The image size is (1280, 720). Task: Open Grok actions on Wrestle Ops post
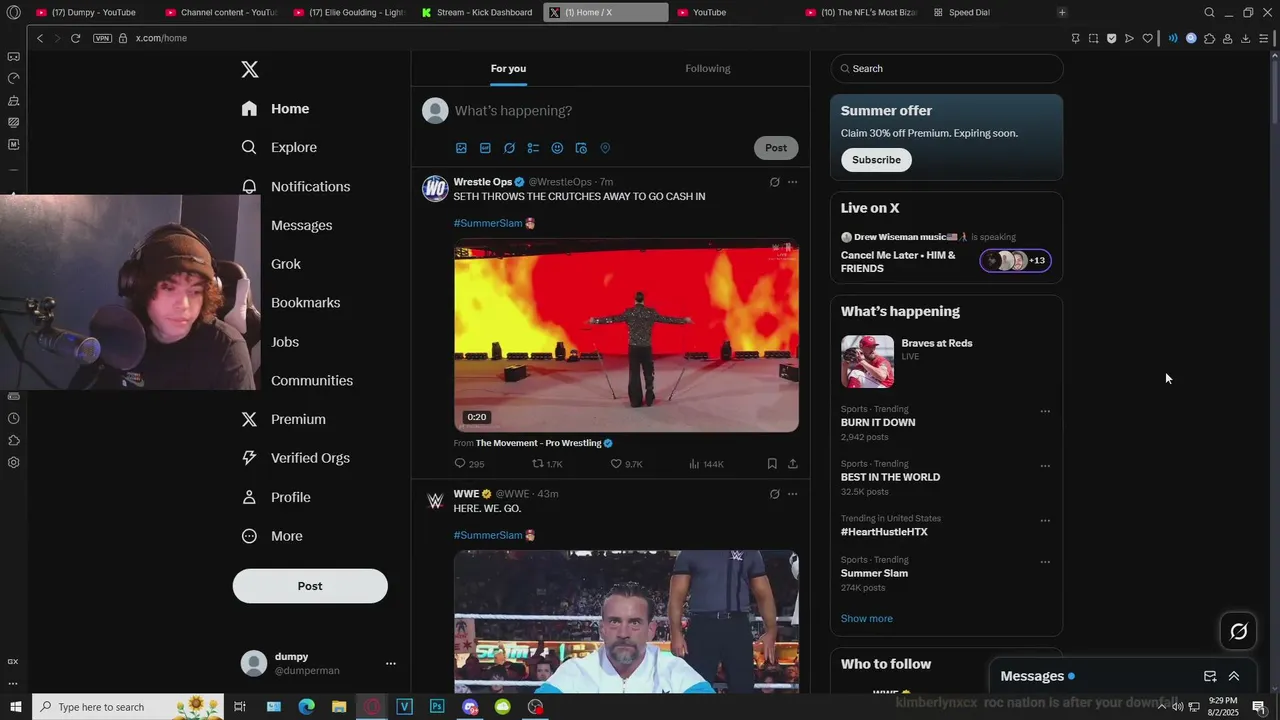774,182
